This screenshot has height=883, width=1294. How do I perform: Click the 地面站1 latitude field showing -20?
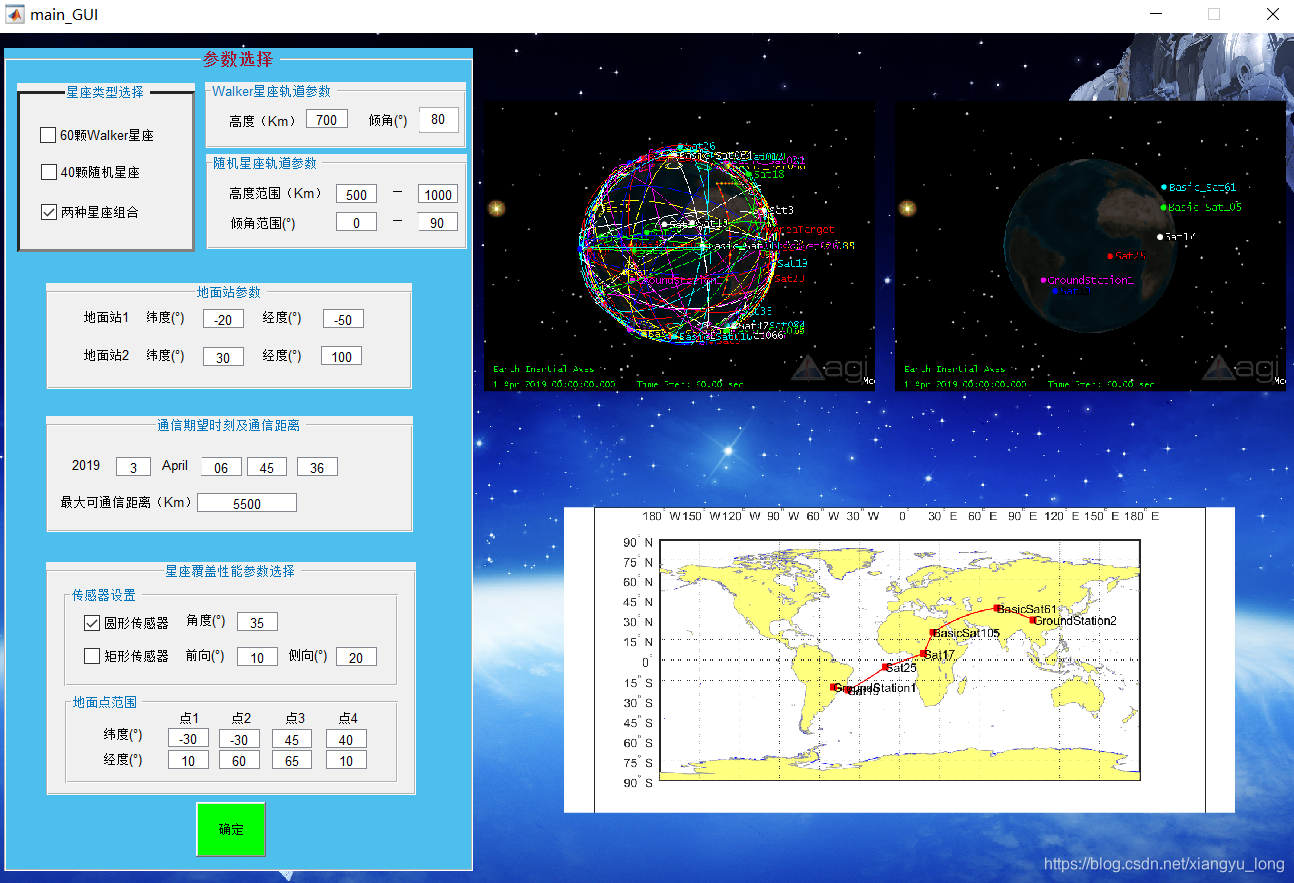pos(222,318)
